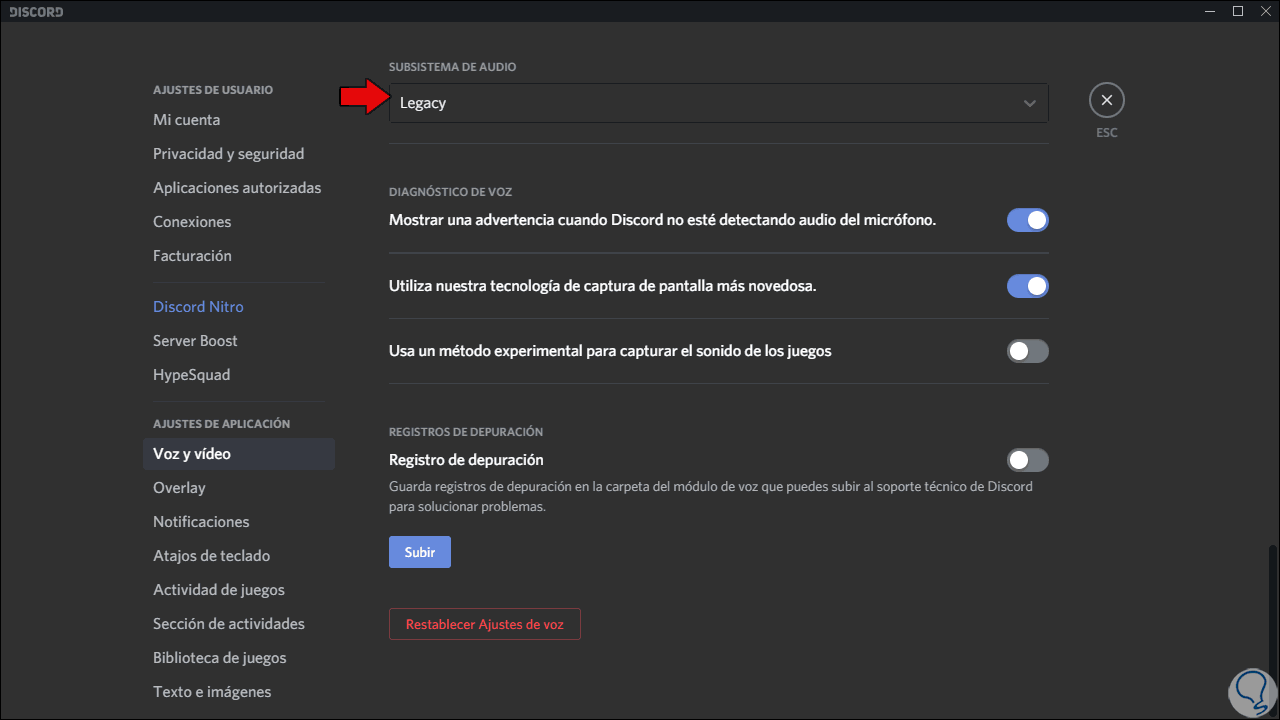Enable experimental game sound capture toggle

1027,351
